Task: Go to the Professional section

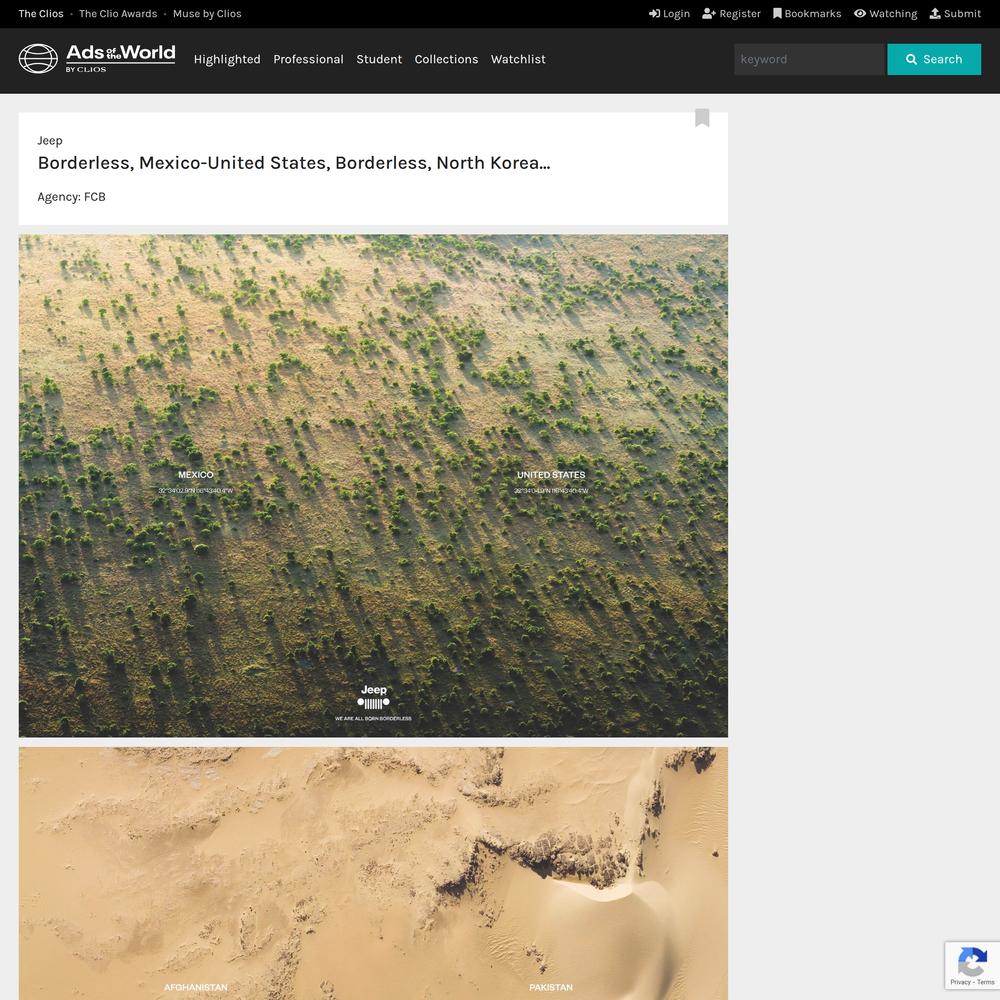Action: 308,59
